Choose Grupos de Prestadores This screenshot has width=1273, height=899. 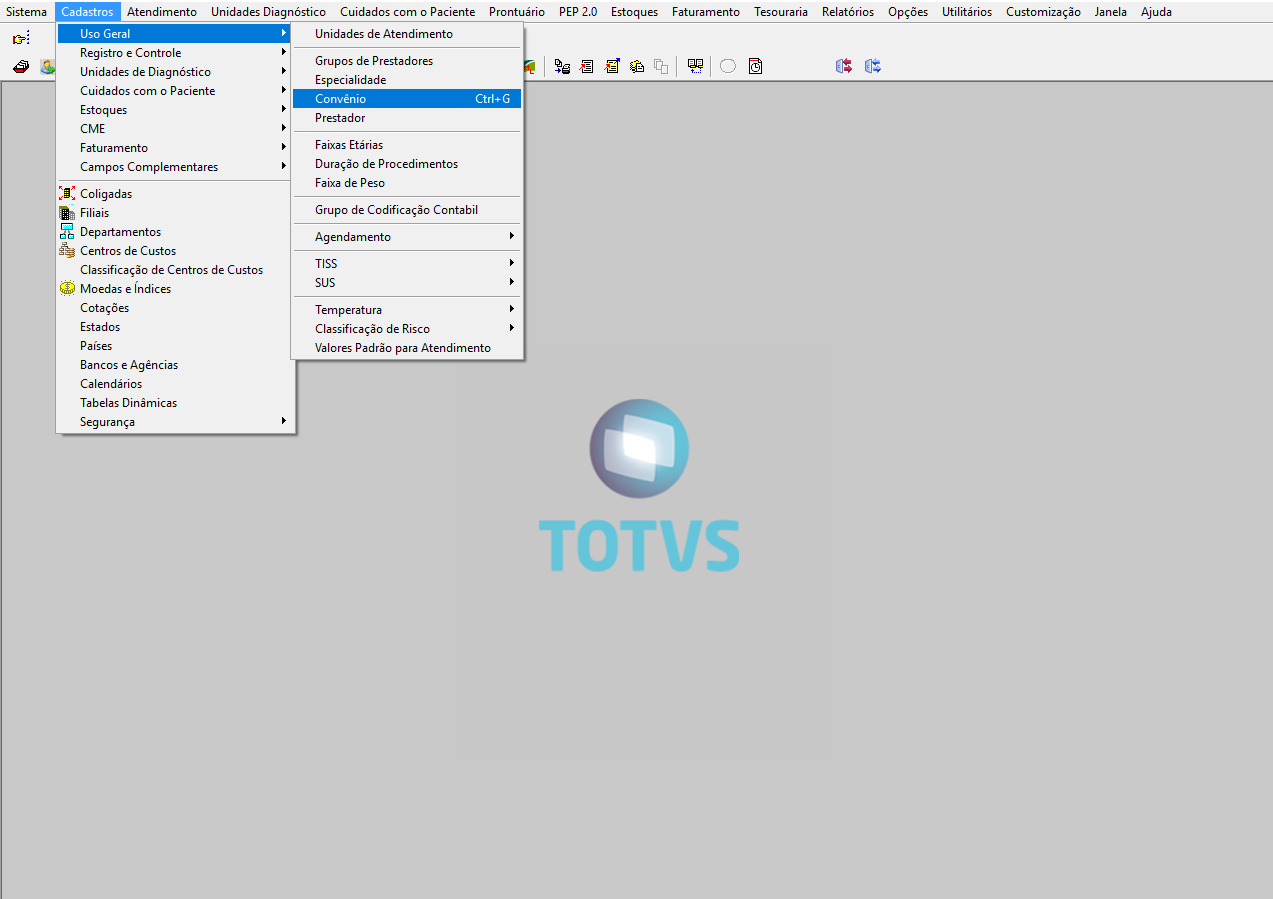click(x=407, y=61)
